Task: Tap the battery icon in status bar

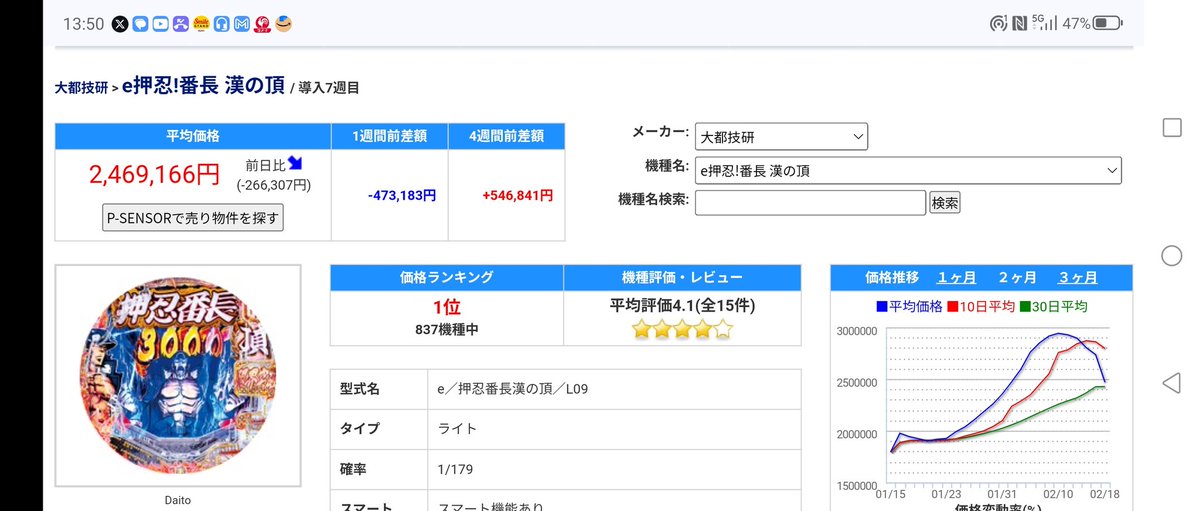Action: (x=1107, y=23)
